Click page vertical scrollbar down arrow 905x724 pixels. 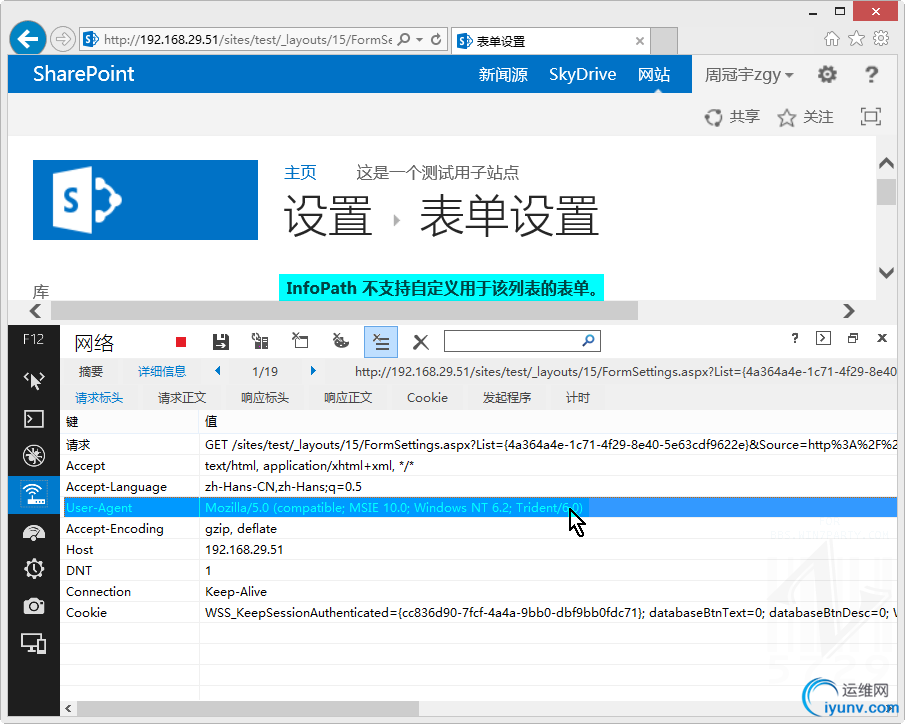[886, 273]
